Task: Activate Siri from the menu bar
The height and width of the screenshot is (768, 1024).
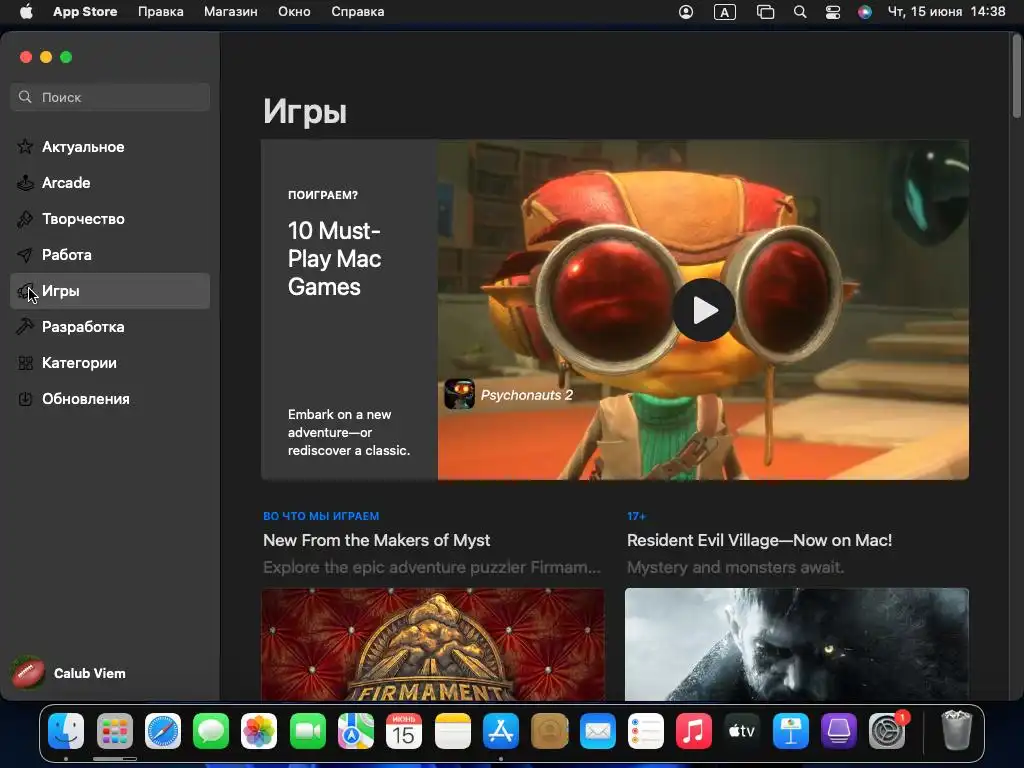Action: tap(865, 12)
